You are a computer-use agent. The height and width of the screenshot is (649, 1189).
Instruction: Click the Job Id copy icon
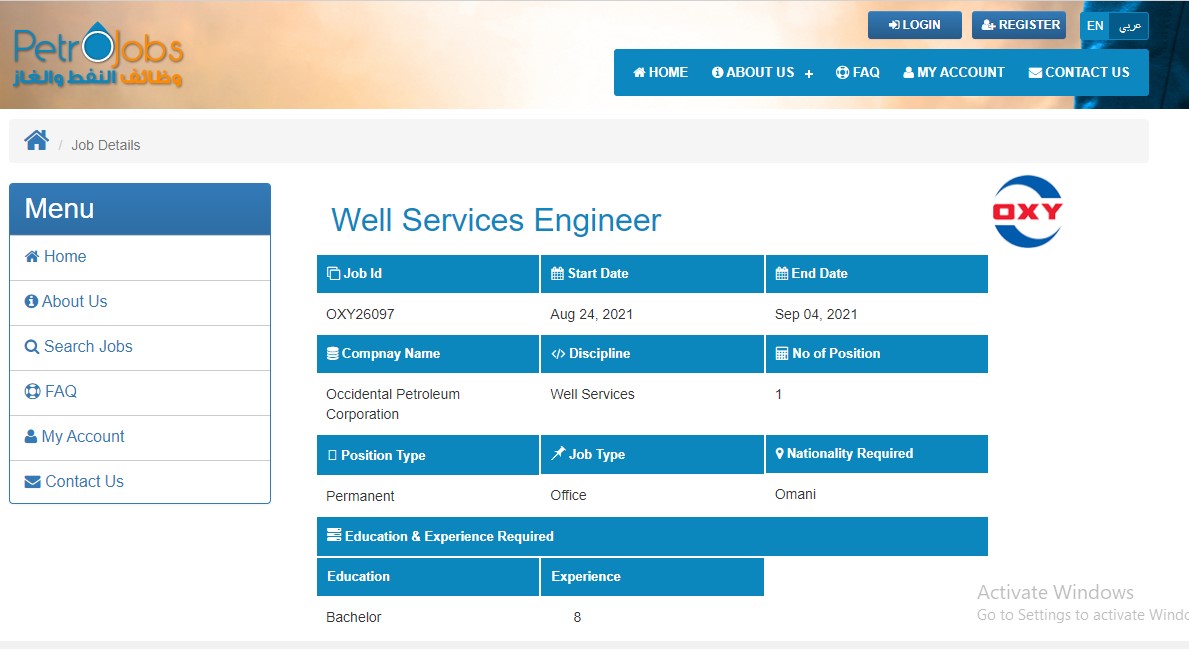[334, 273]
